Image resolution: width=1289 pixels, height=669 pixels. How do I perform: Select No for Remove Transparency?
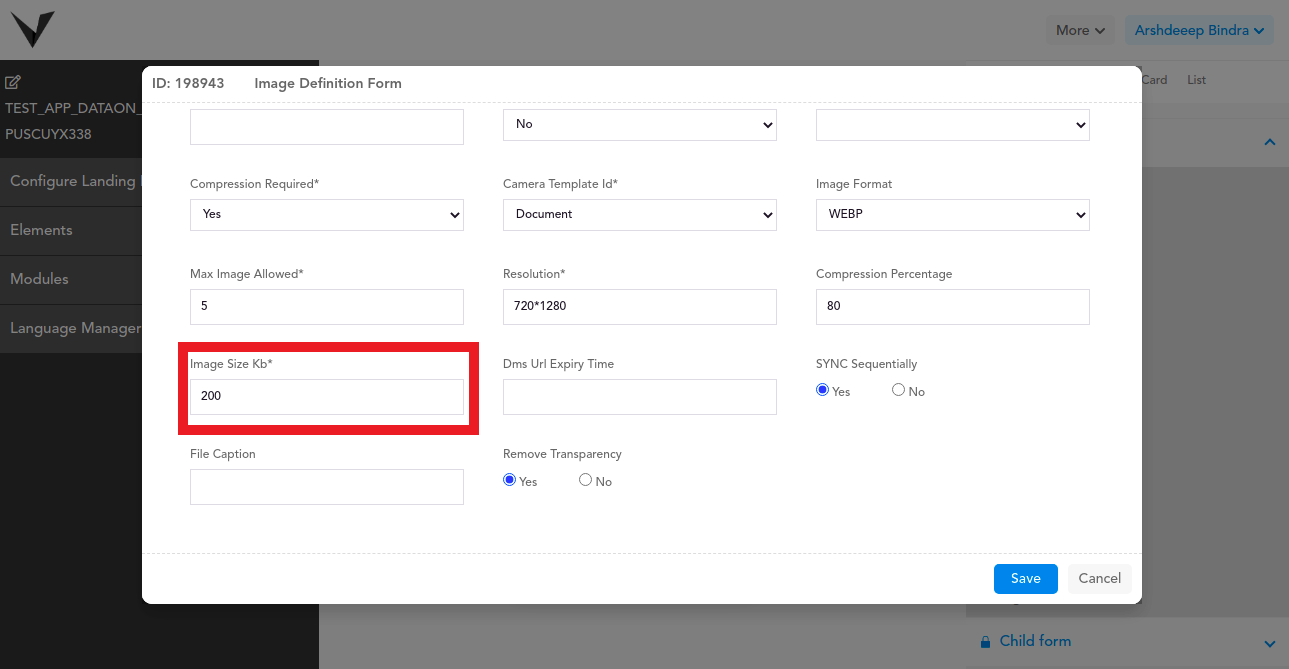pos(585,480)
